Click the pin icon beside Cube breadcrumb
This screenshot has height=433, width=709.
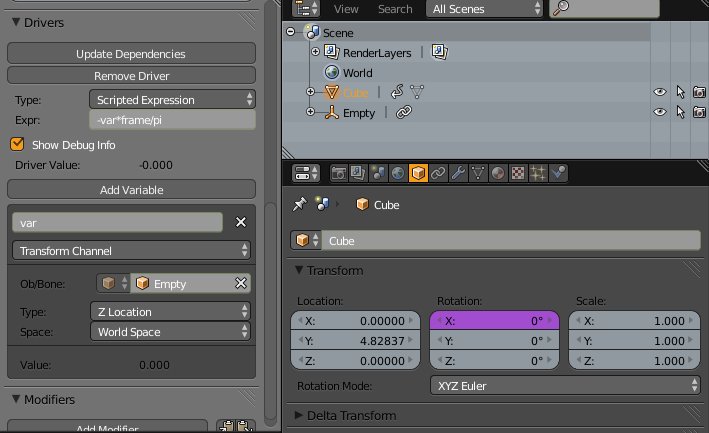[x=299, y=204]
